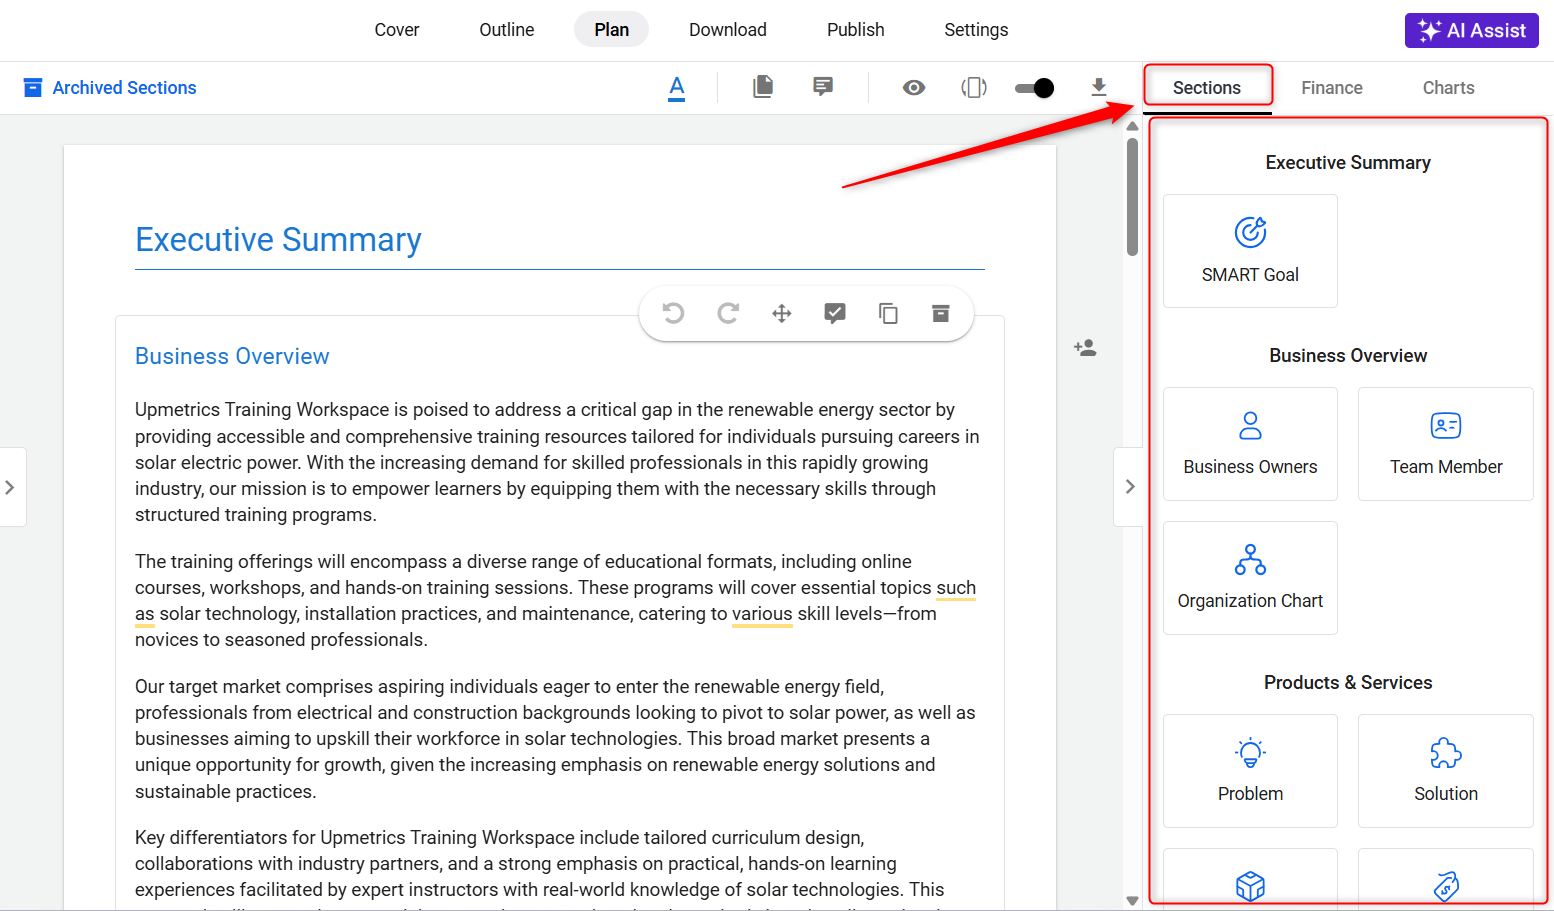This screenshot has width=1554, height=911.
Task: Add the Business Owners section card
Action: [1250, 444]
